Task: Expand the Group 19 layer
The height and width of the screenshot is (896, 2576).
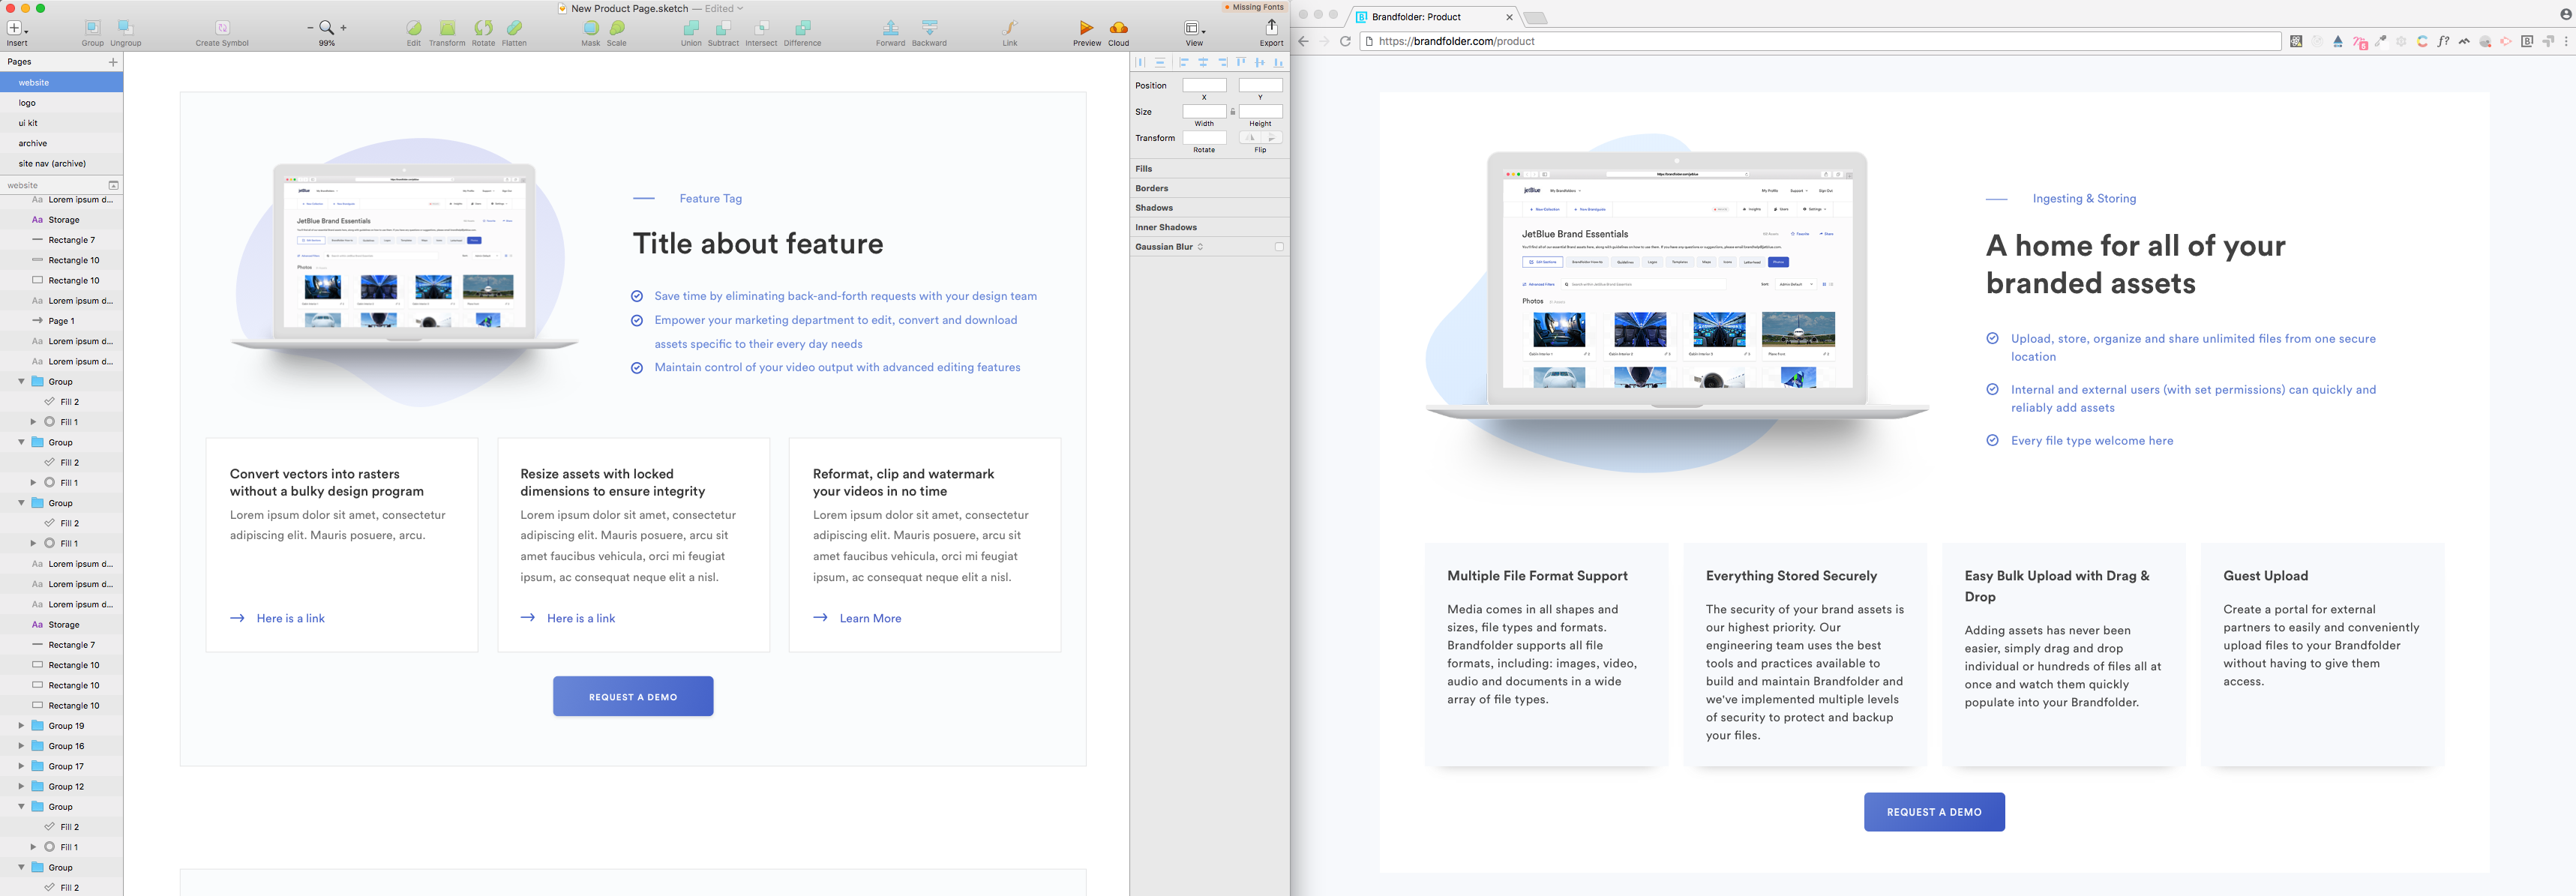Action: pos(21,726)
